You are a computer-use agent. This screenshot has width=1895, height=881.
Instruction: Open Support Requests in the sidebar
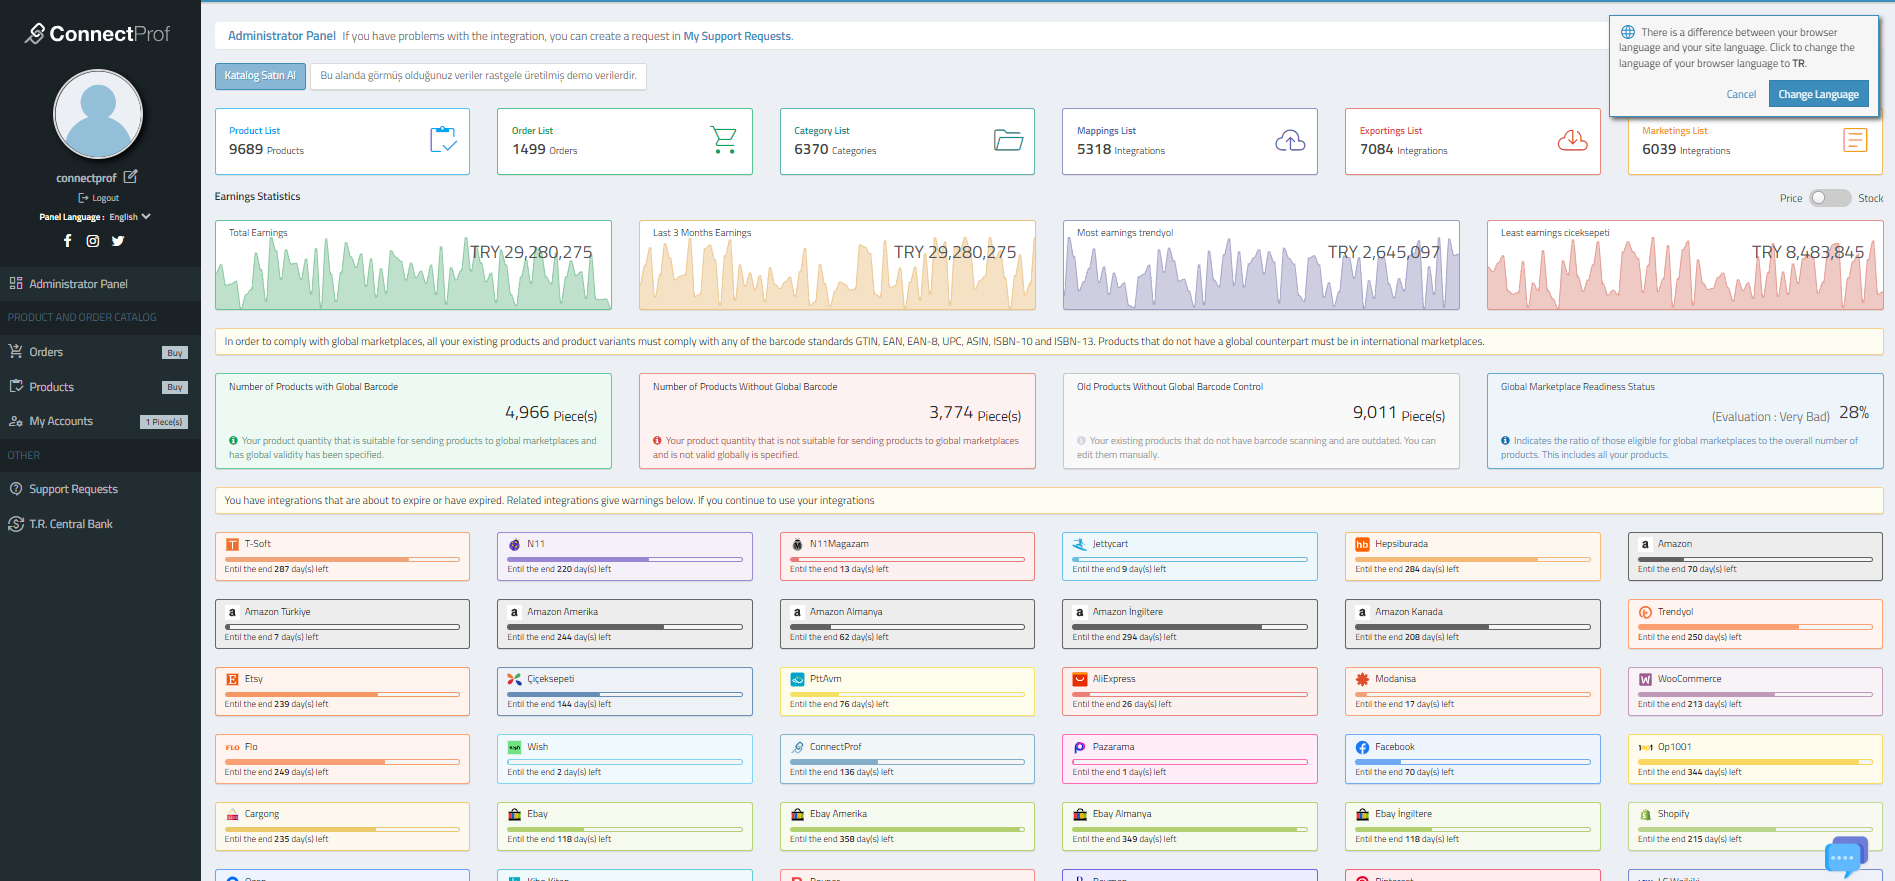[73, 489]
